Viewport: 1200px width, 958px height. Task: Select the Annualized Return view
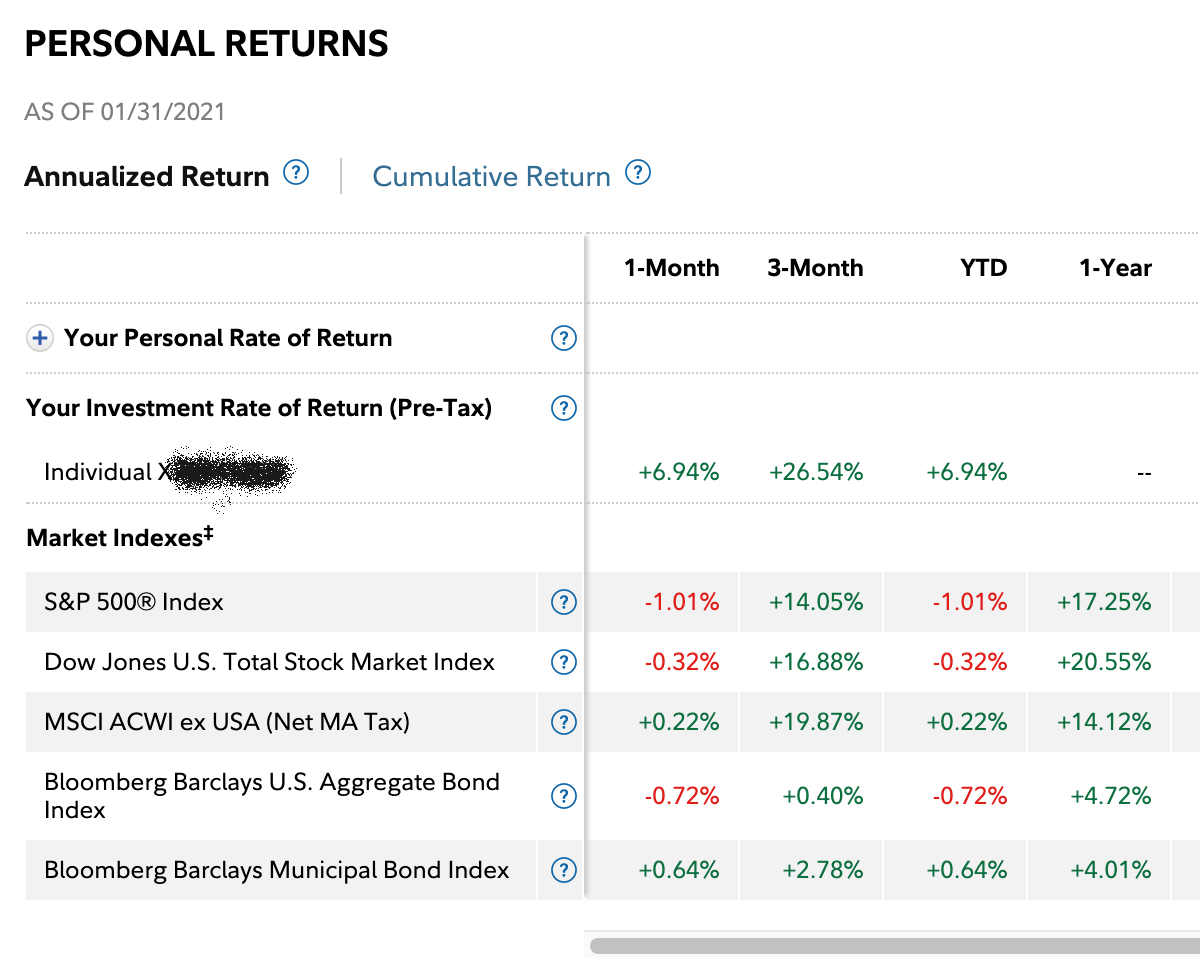[x=147, y=177]
